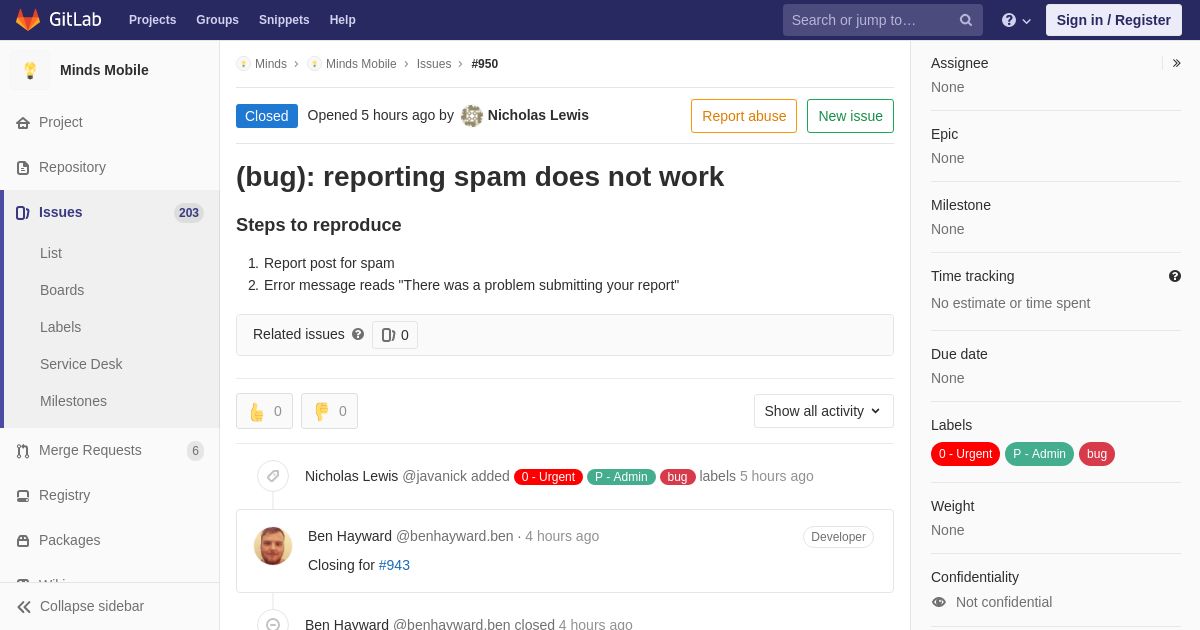1200x630 pixels.
Task: Click the Packages box icon
Action: pos(23,541)
